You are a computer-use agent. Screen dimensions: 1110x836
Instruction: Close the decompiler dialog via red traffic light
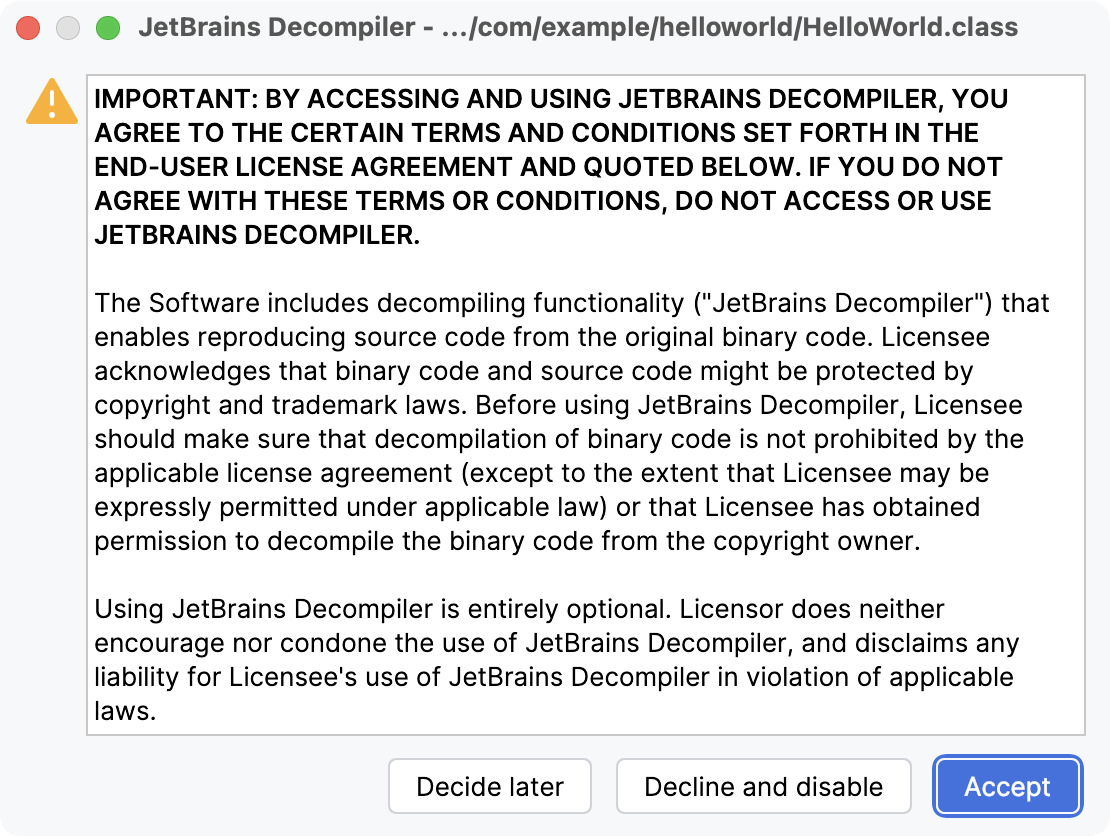(28, 28)
